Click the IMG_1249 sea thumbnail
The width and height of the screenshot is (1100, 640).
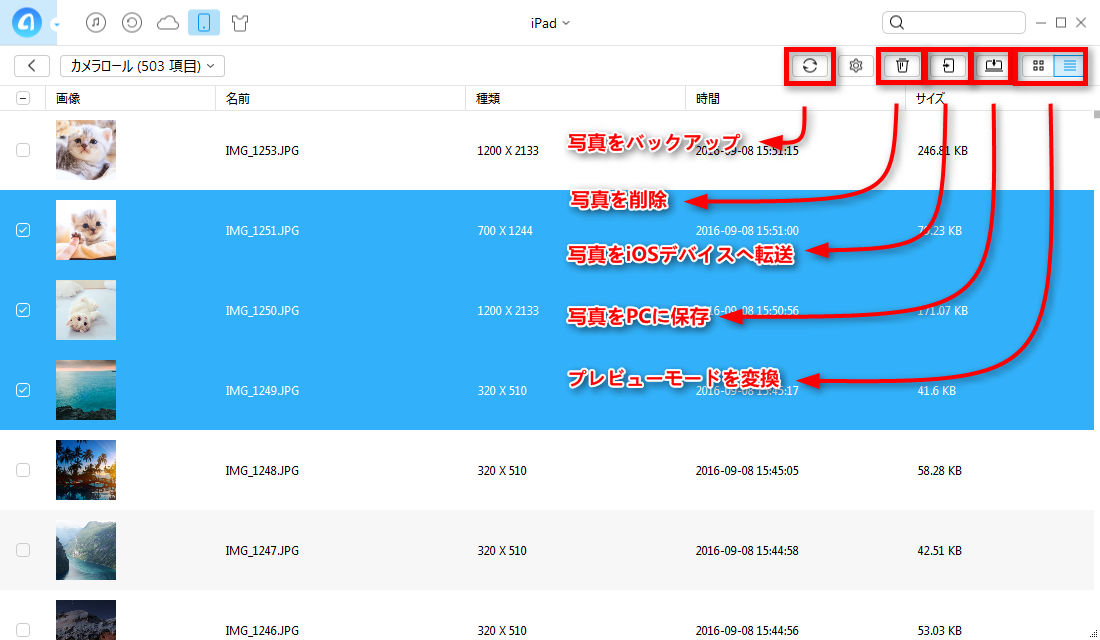coord(86,390)
